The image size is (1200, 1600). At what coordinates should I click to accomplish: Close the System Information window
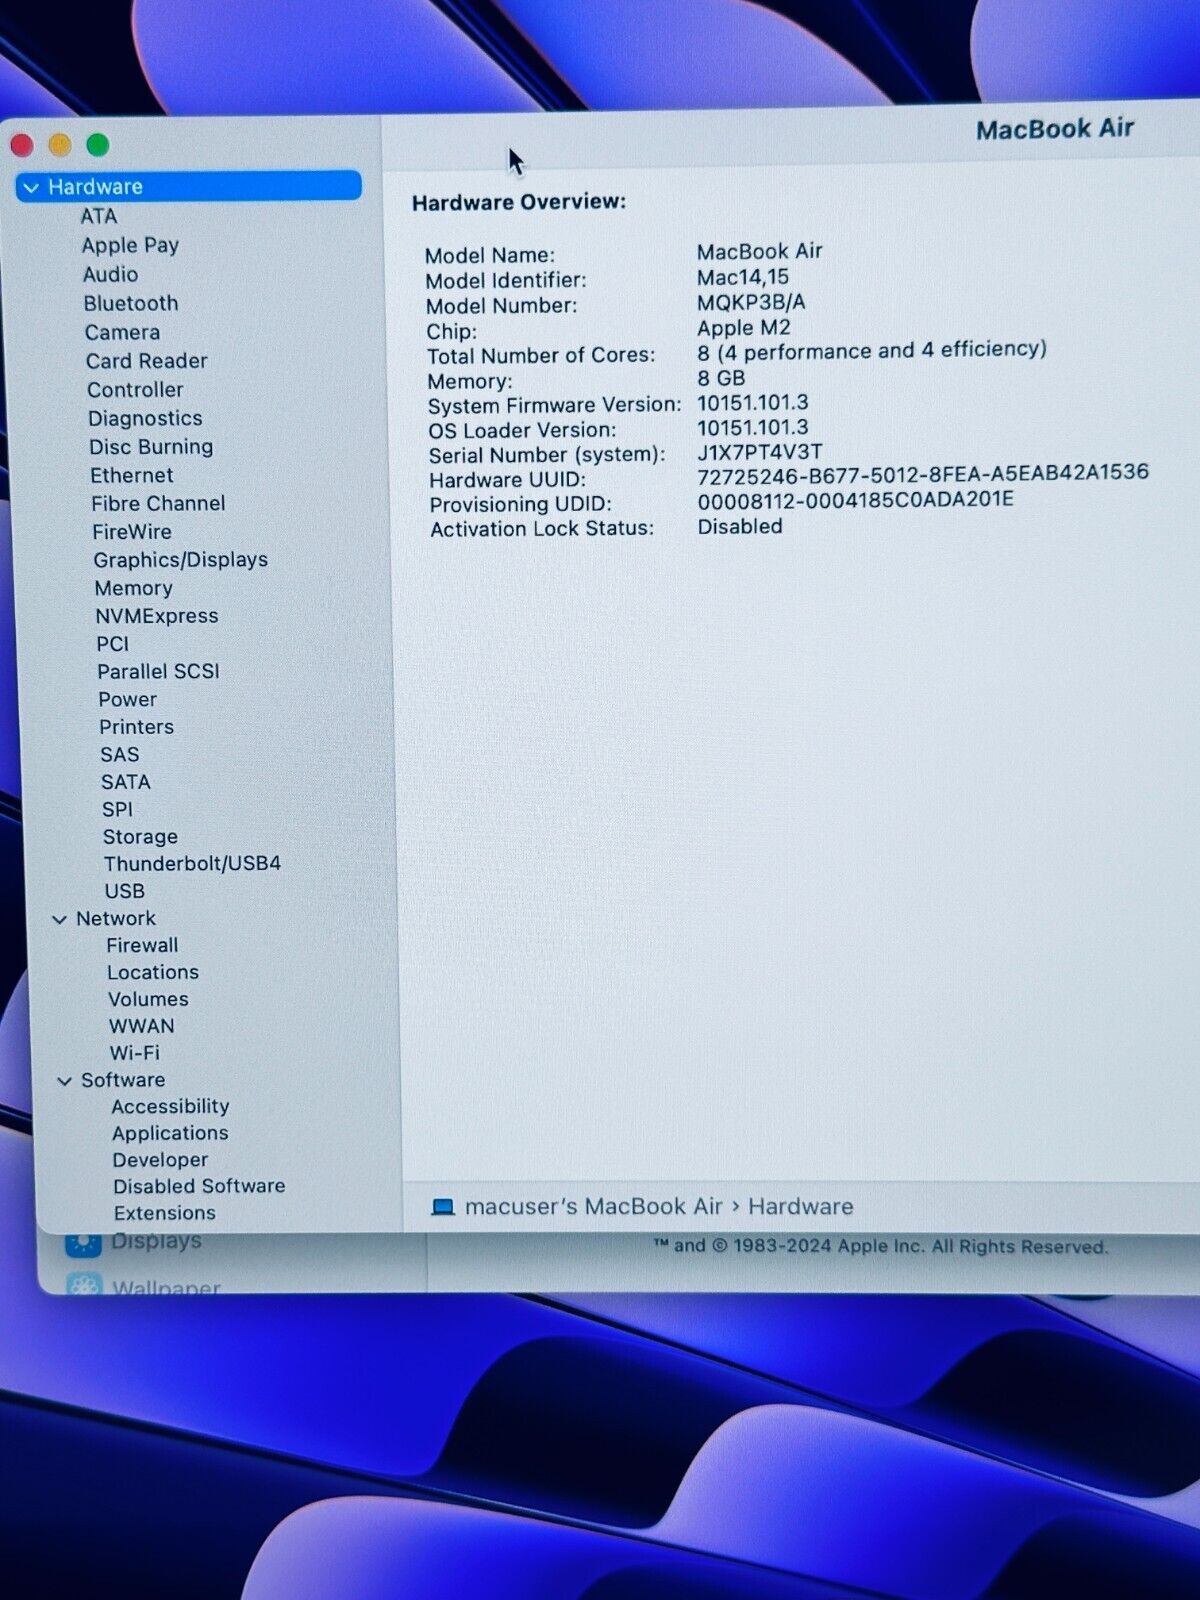tap(22, 145)
